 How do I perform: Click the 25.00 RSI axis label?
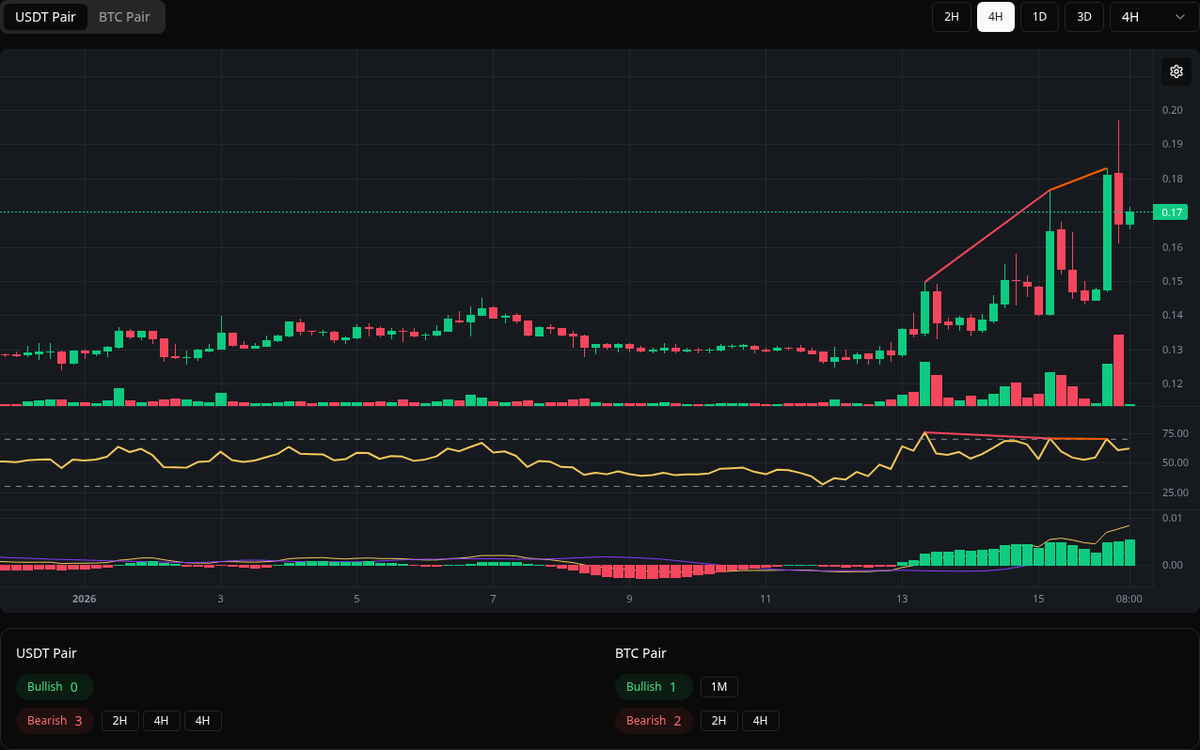(1175, 493)
